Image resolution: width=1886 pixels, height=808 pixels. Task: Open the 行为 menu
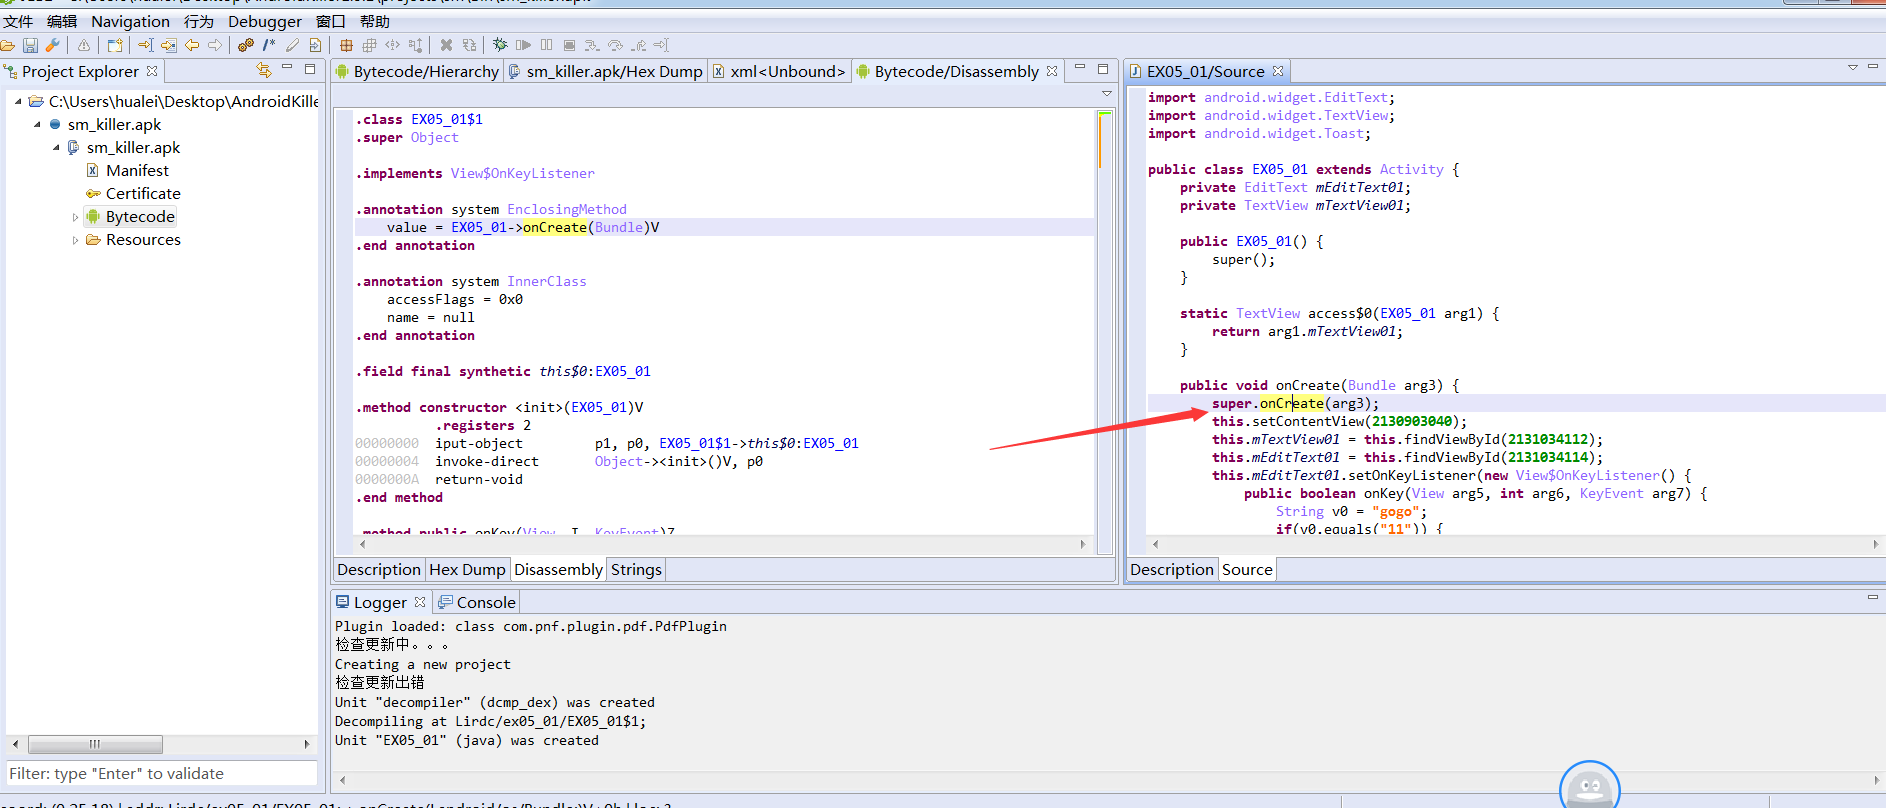(x=199, y=21)
